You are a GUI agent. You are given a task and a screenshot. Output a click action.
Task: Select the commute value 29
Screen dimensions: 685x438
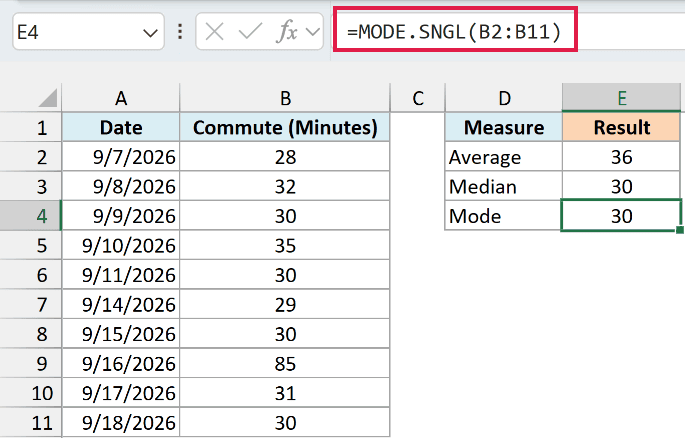285,304
